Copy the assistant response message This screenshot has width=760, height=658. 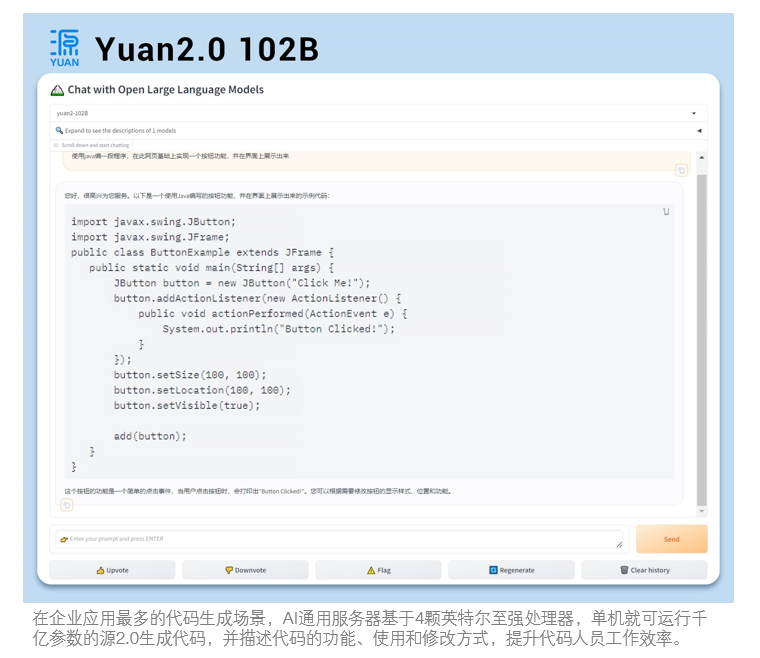(67, 505)
